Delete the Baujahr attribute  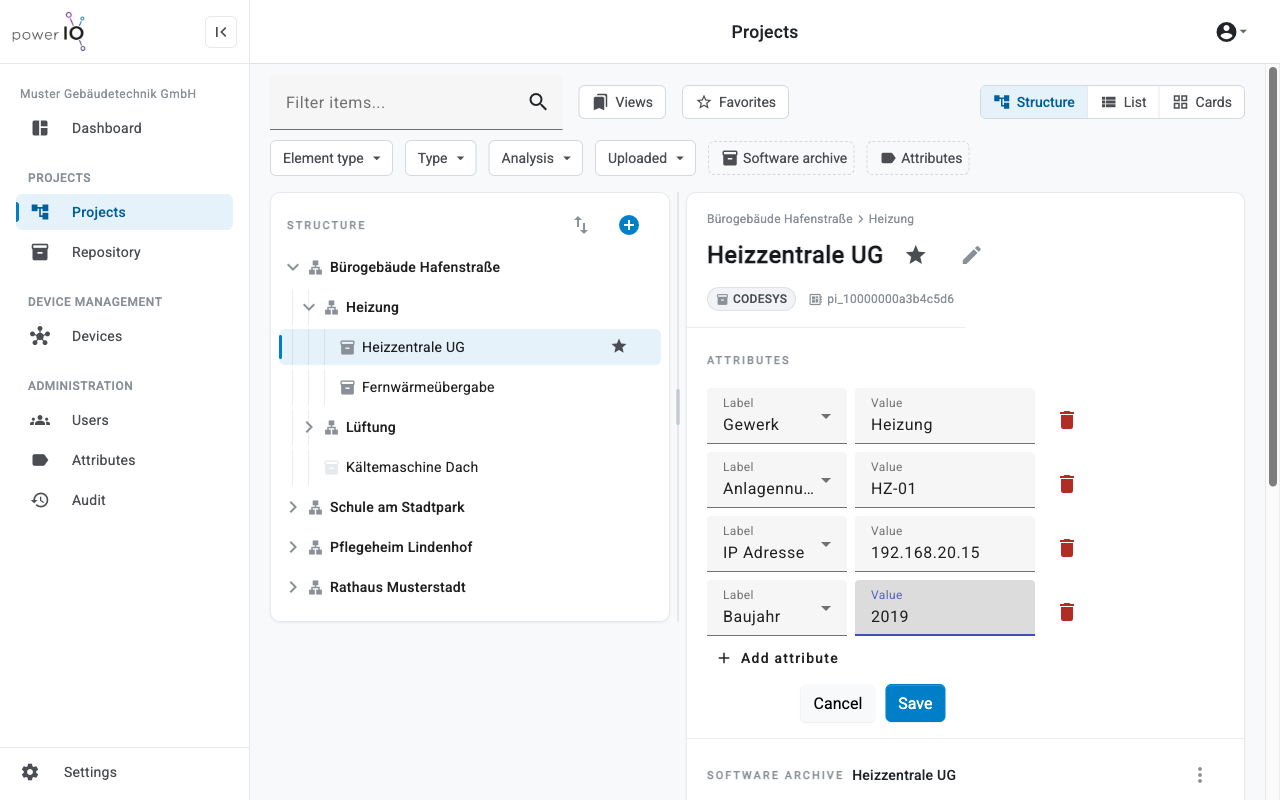pos(1067,612)
